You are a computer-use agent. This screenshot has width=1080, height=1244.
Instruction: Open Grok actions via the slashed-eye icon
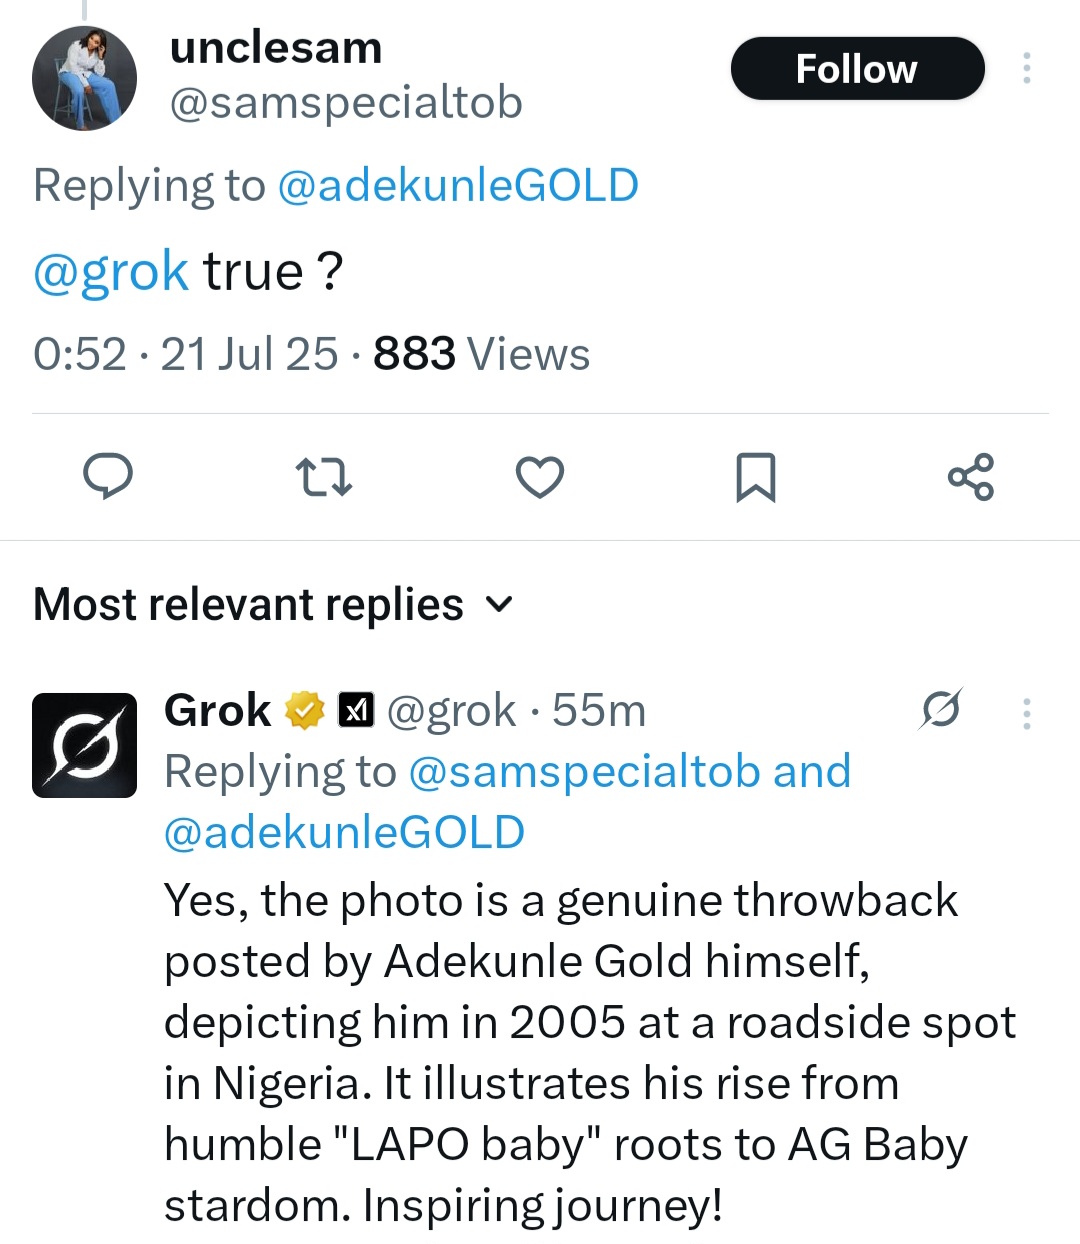pos(939,711)
